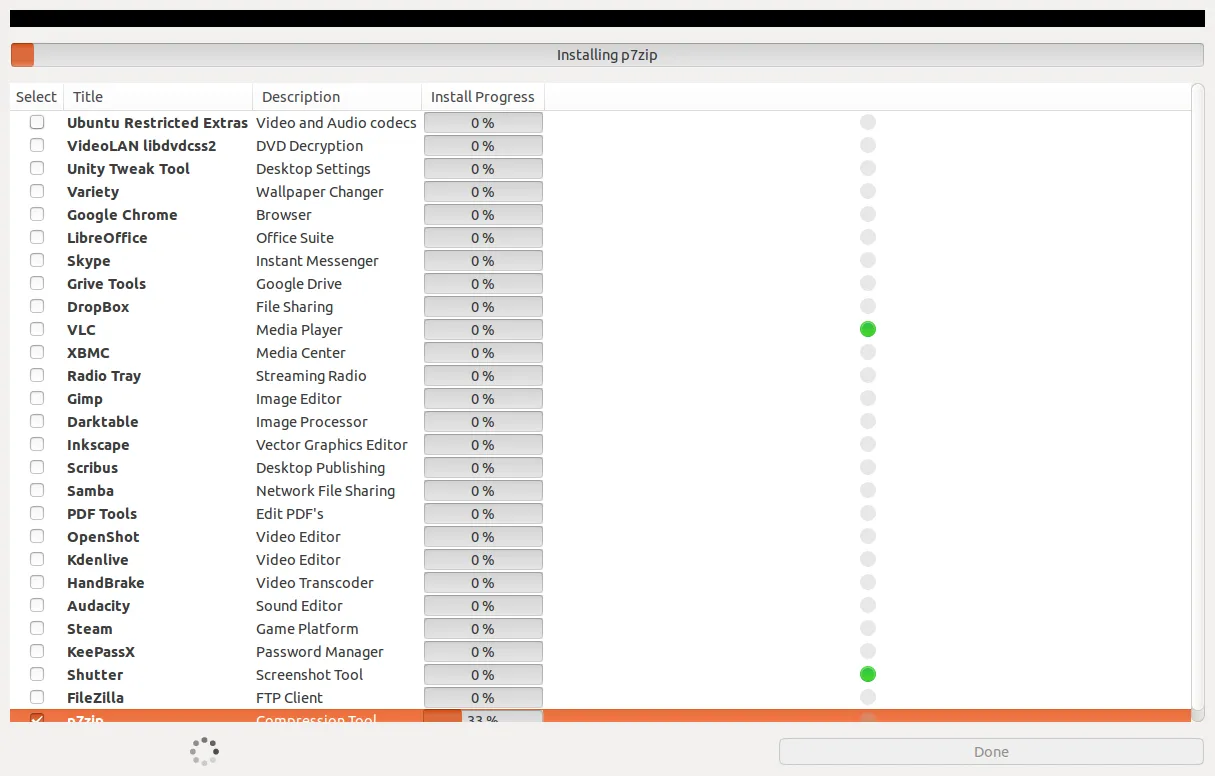This screenshot has height=776, width=1215.
Task: Select the checkbox for FileZilla
Action: pyautogui.click(x=37, y=697)
